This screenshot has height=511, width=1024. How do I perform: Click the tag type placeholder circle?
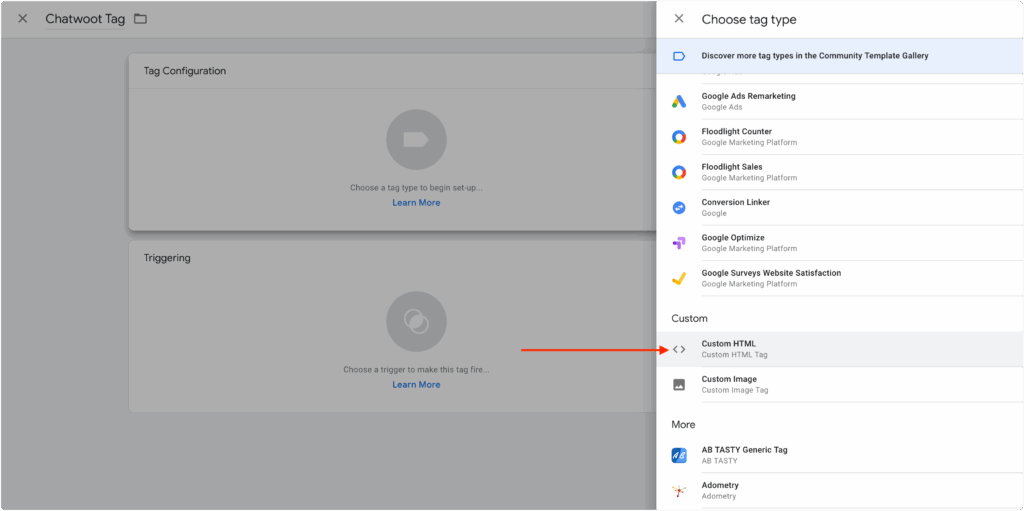(x=416, y=140)
